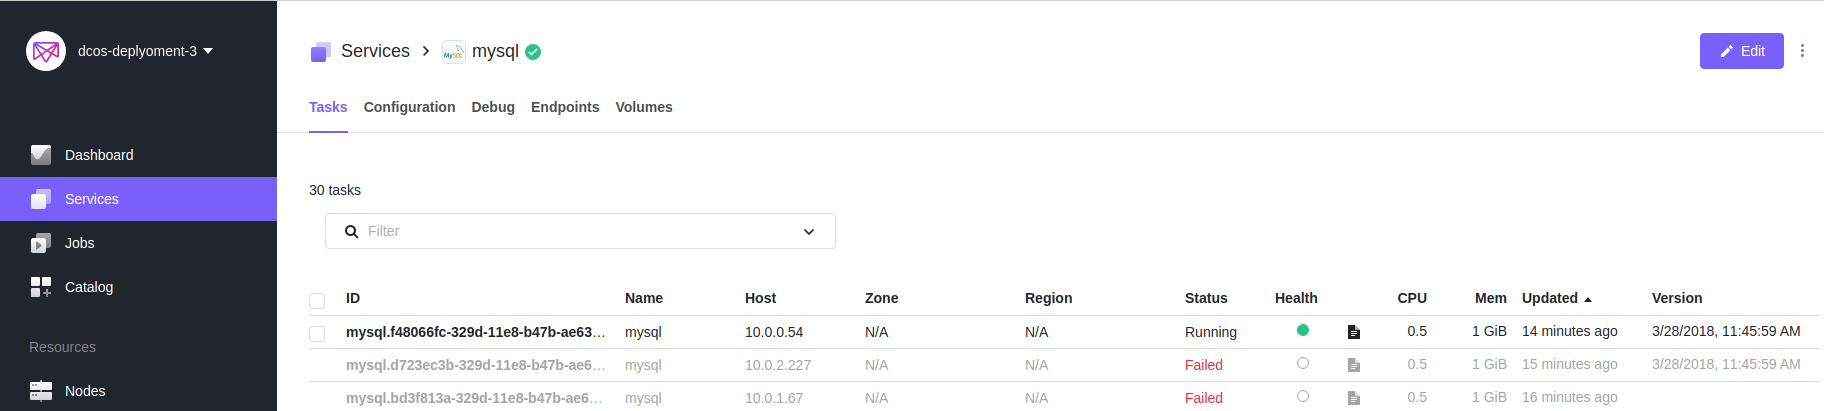The height and width of the screenshot is (411, 1824).
Task: Click the Jobs icon in sidebar
Action: click(x=41, y=243)
